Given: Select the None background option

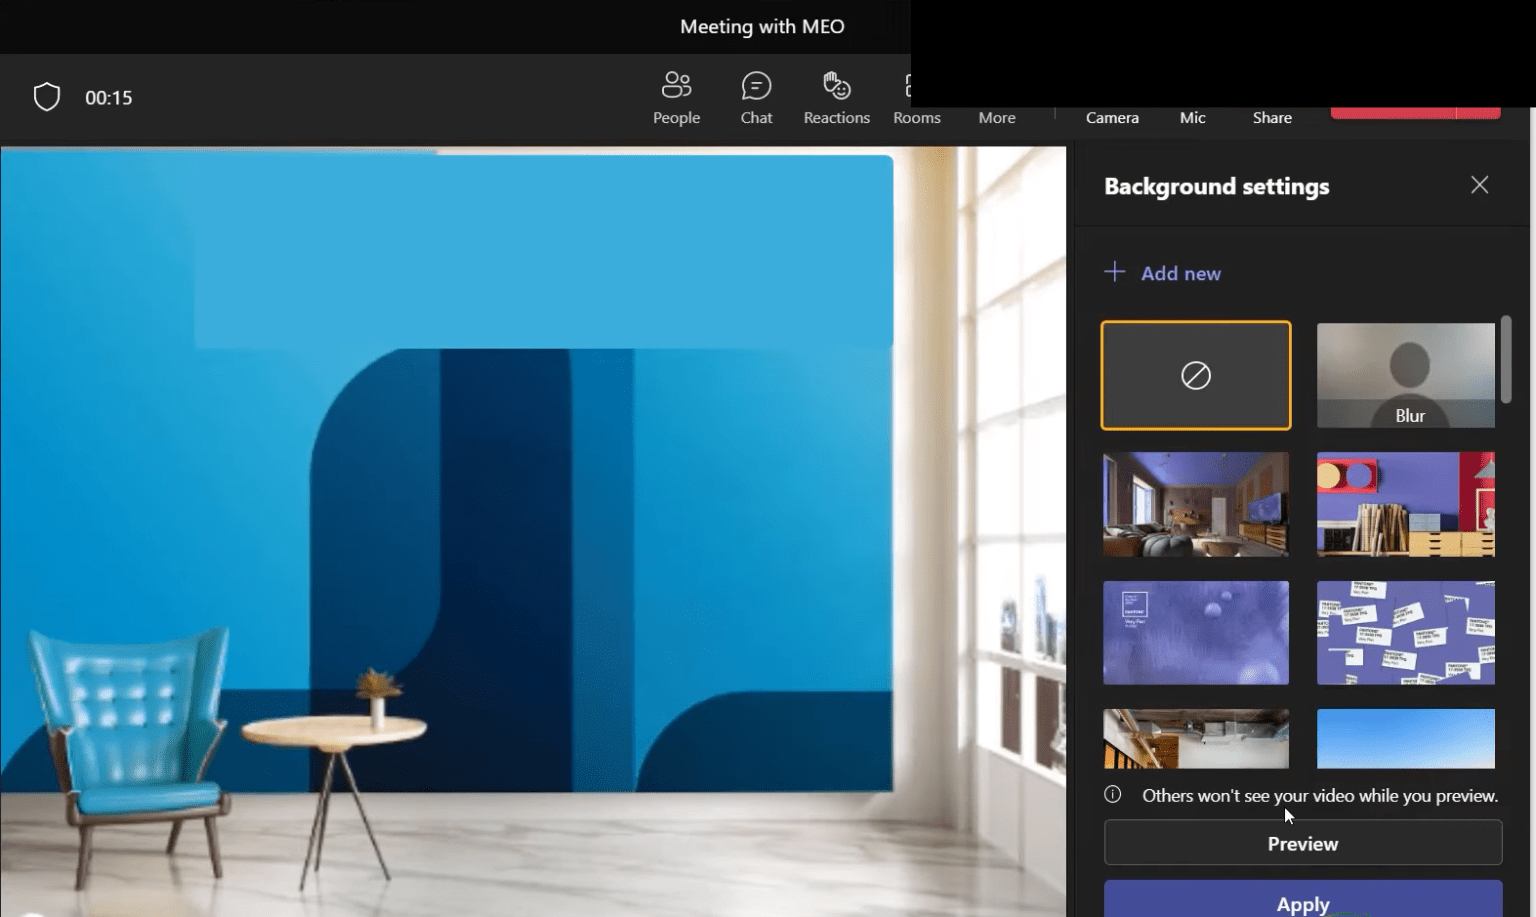Looking at the screenshot, I should 1195,375.
